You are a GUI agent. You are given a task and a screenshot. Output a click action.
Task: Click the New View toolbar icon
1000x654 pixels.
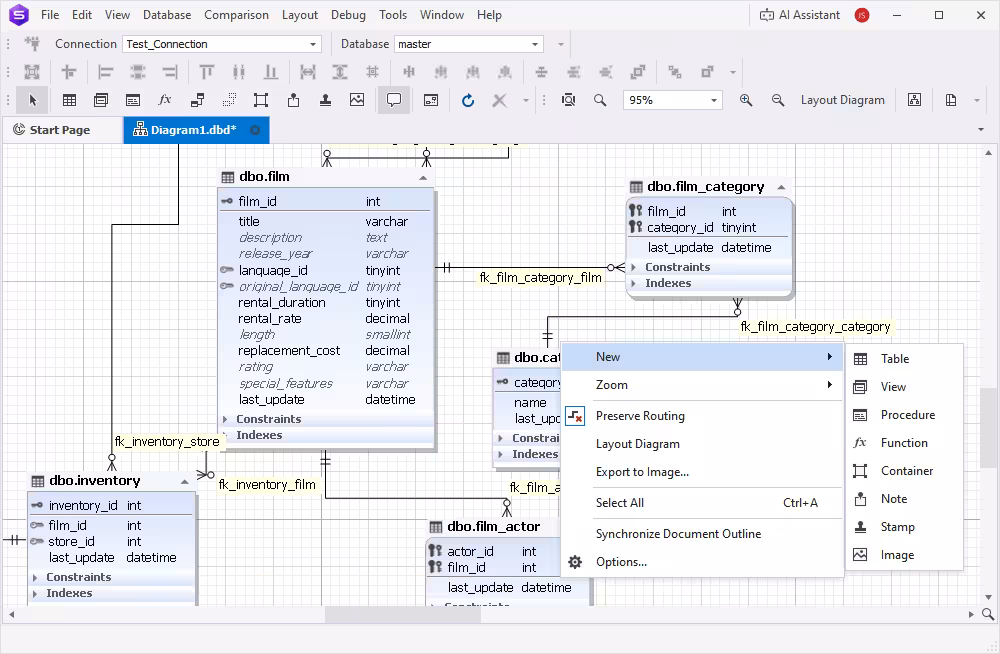click(x=101, y=100)
